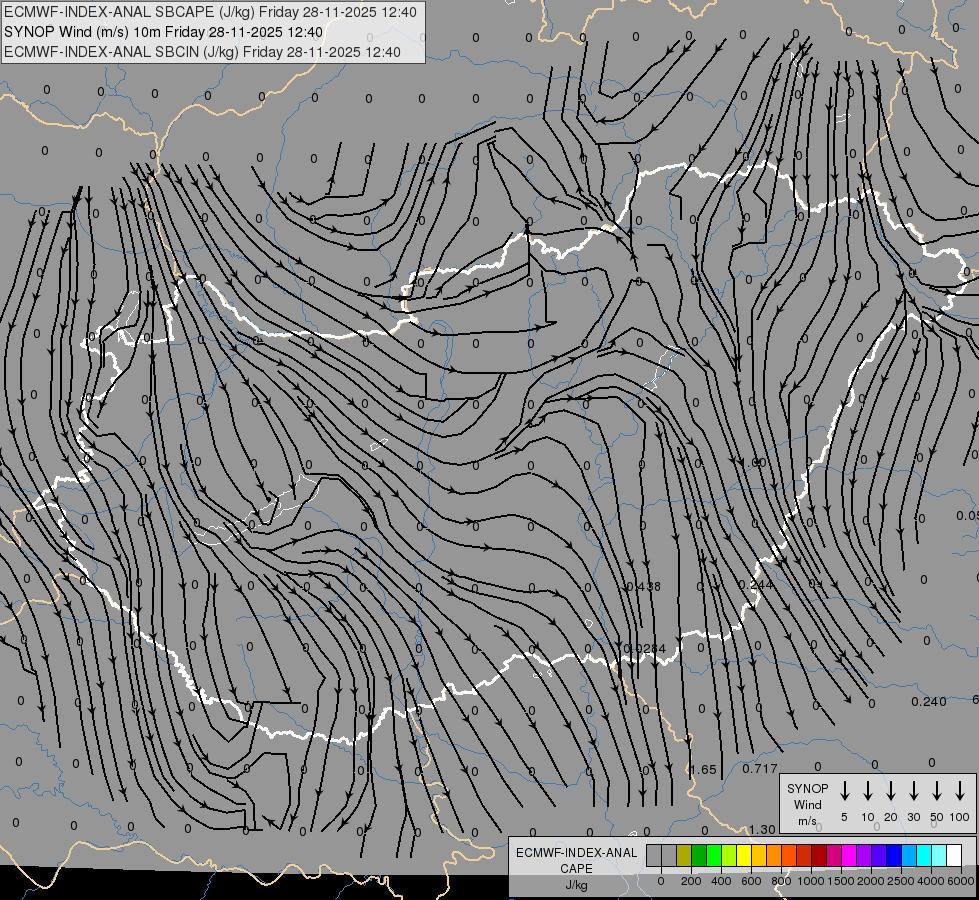979x900 pixels.
Task: Click the J/kg unit label in CAPE legend
Action: coord(576,886)
